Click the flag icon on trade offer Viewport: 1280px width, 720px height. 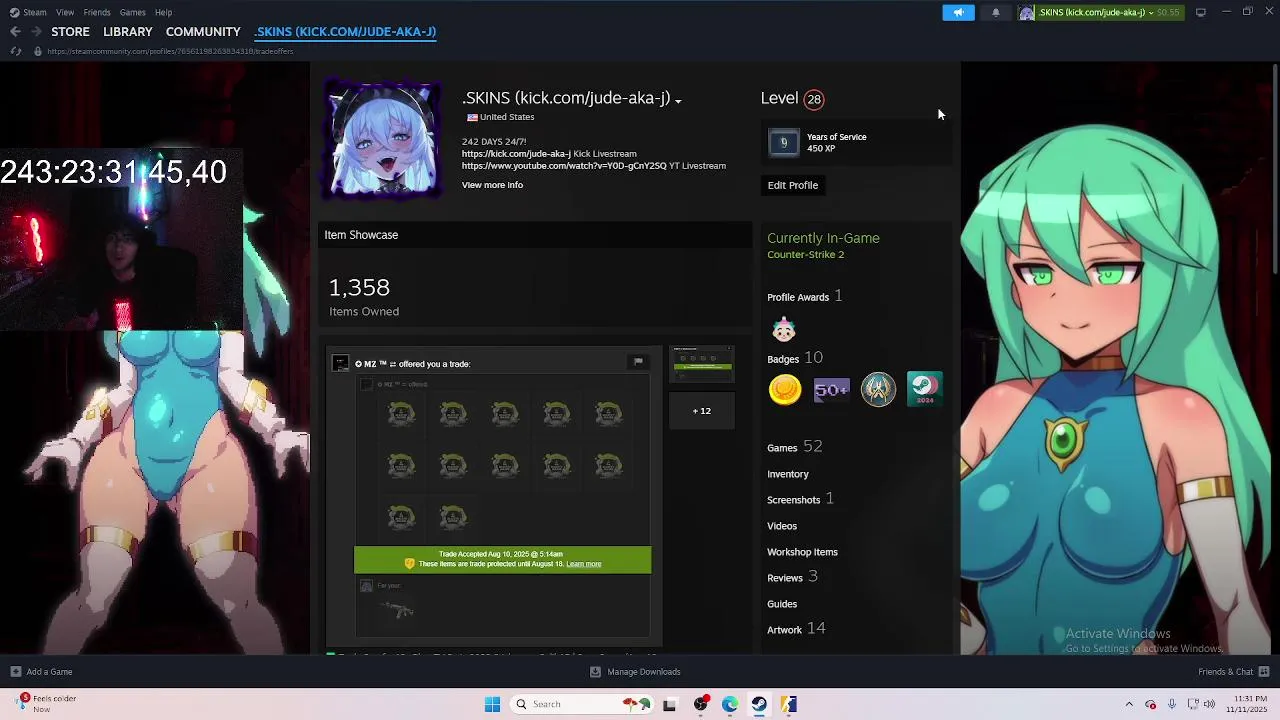coord(638,362)
